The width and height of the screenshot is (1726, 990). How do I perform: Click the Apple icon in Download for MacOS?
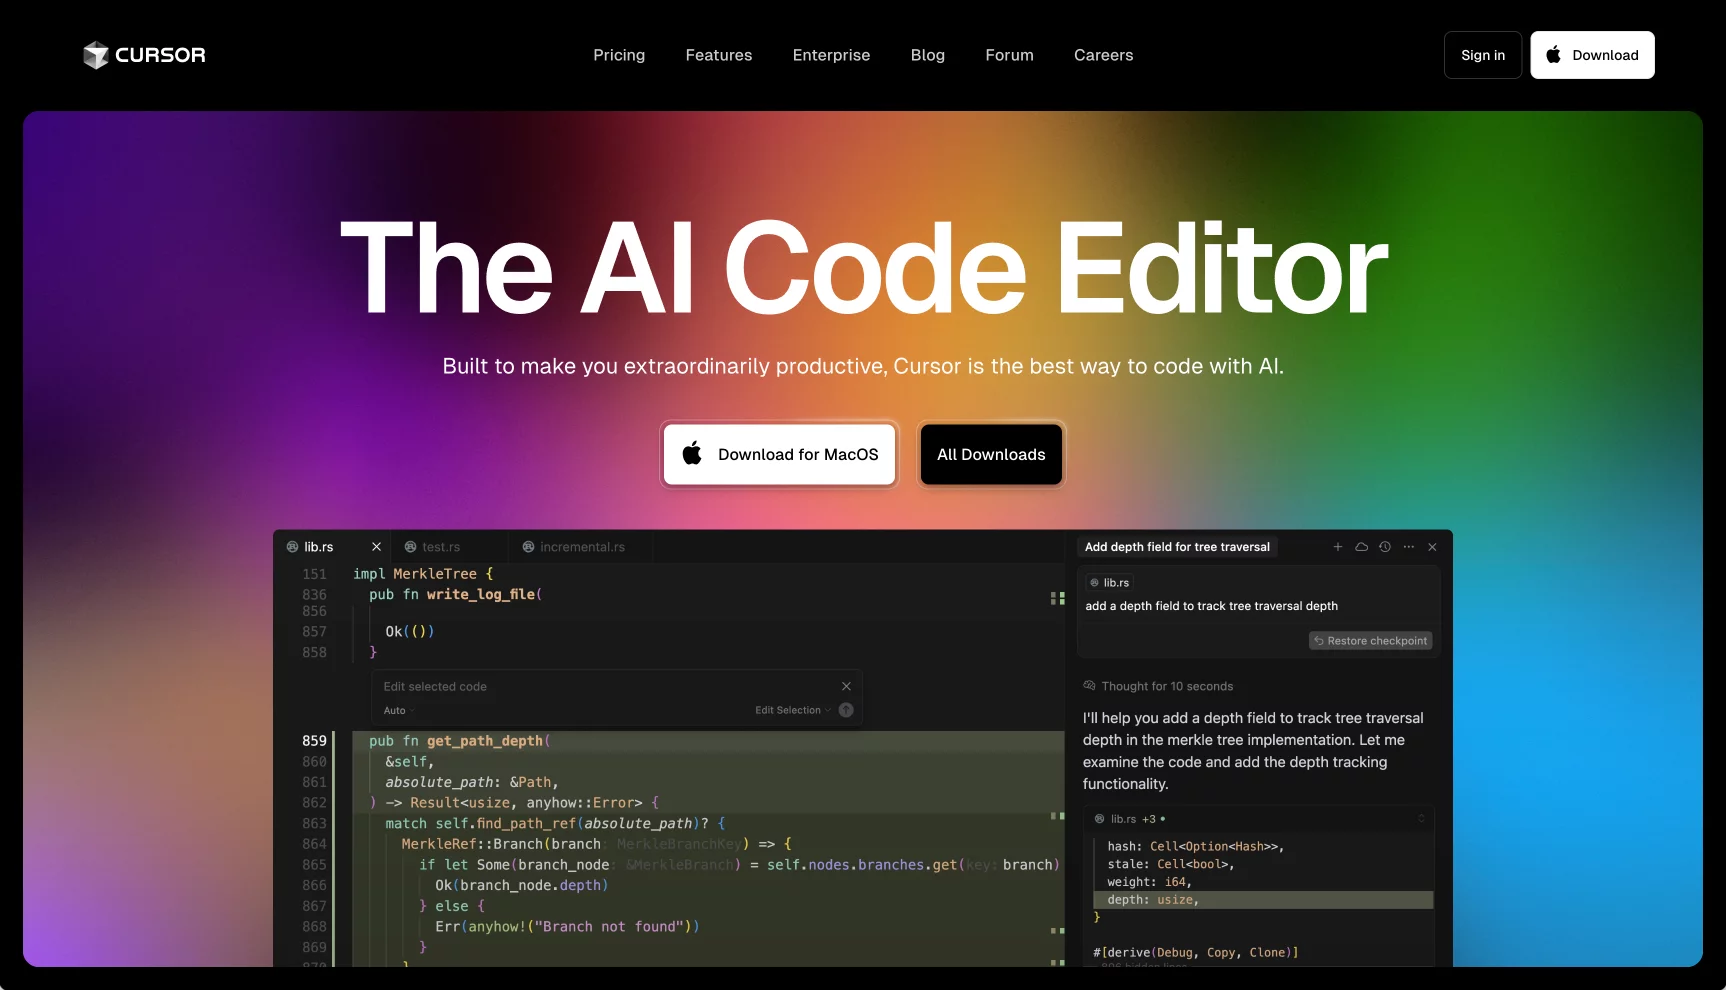tap(692, 454)
